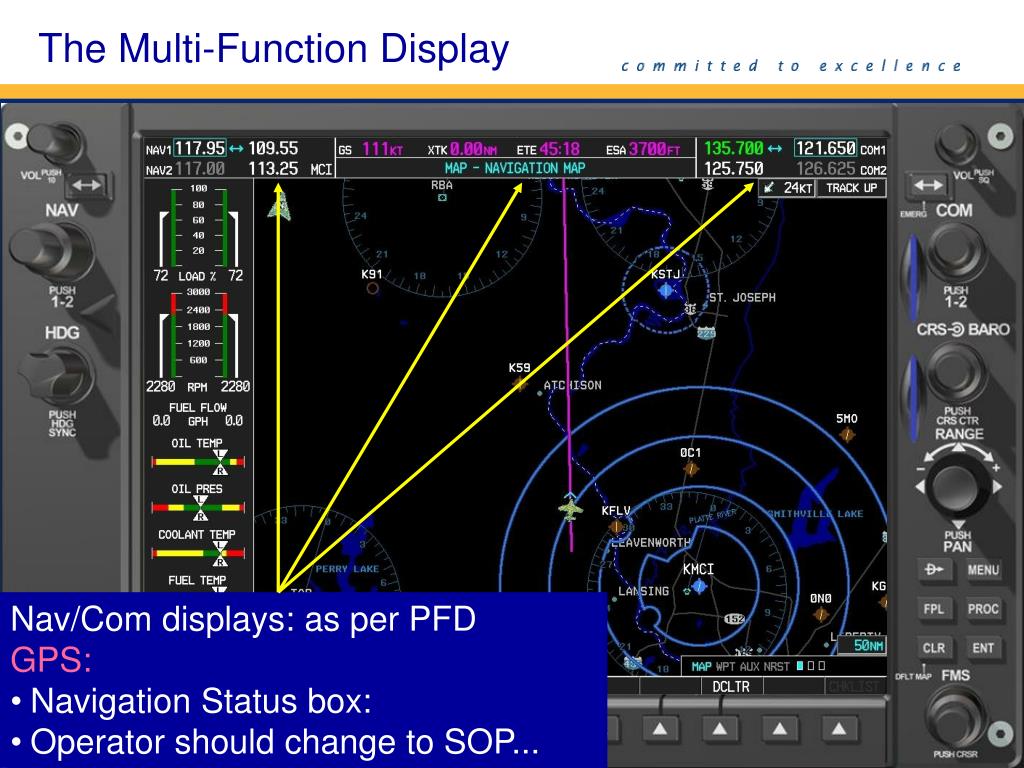Select the RBA navaid symbol
This screenshot has width=1024, height=768.
pyautogui.click(x=442, y=197)
